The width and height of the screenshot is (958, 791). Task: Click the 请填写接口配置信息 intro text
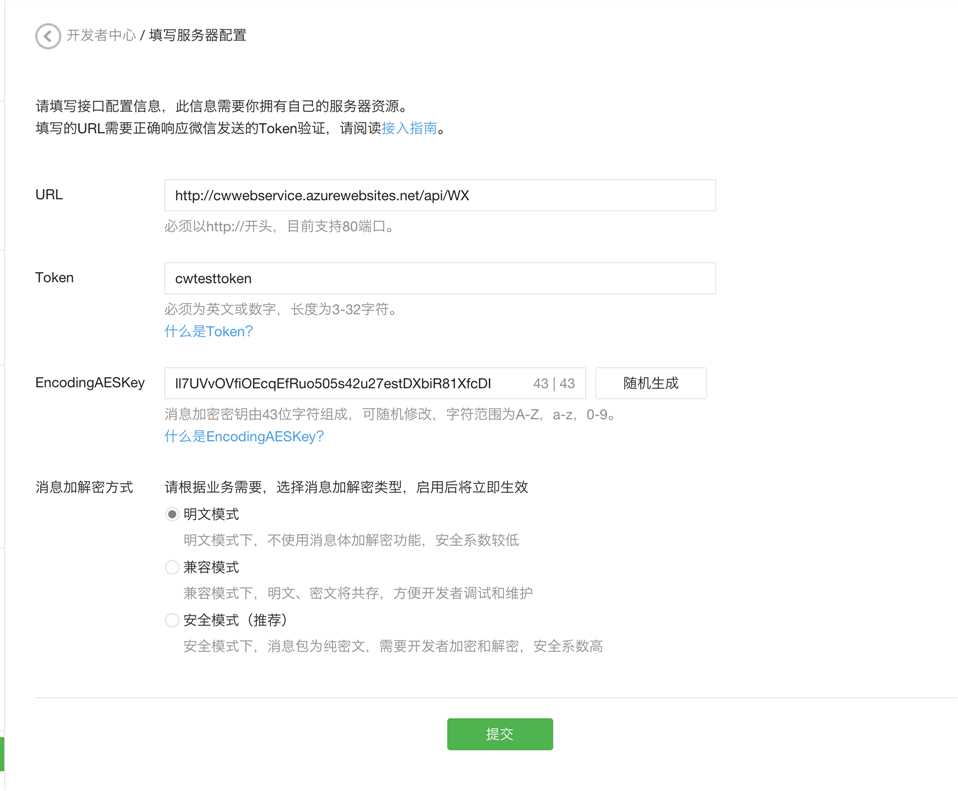click(x=221, y=106)
